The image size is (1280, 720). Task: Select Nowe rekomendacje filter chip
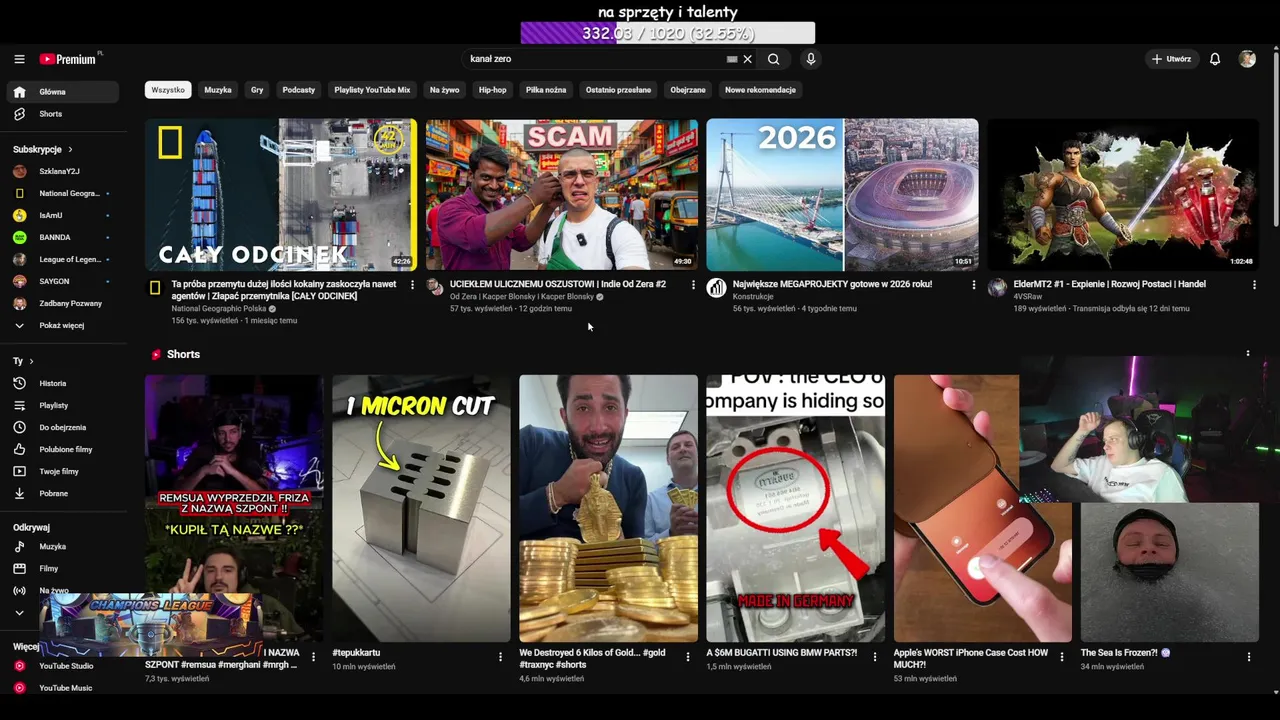click(760, 90)
